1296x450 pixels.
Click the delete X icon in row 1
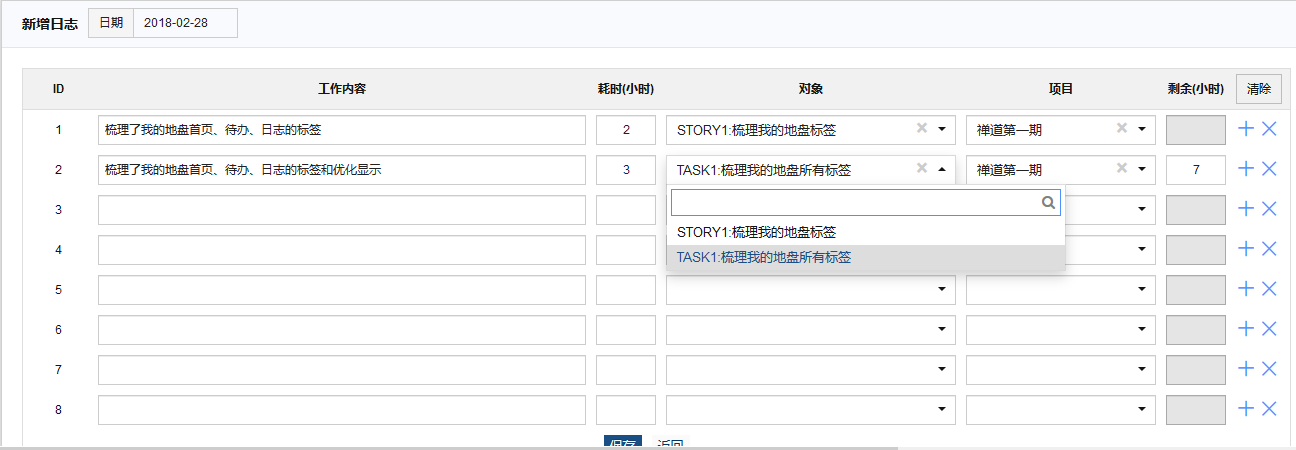click(x=1269, y=129)
